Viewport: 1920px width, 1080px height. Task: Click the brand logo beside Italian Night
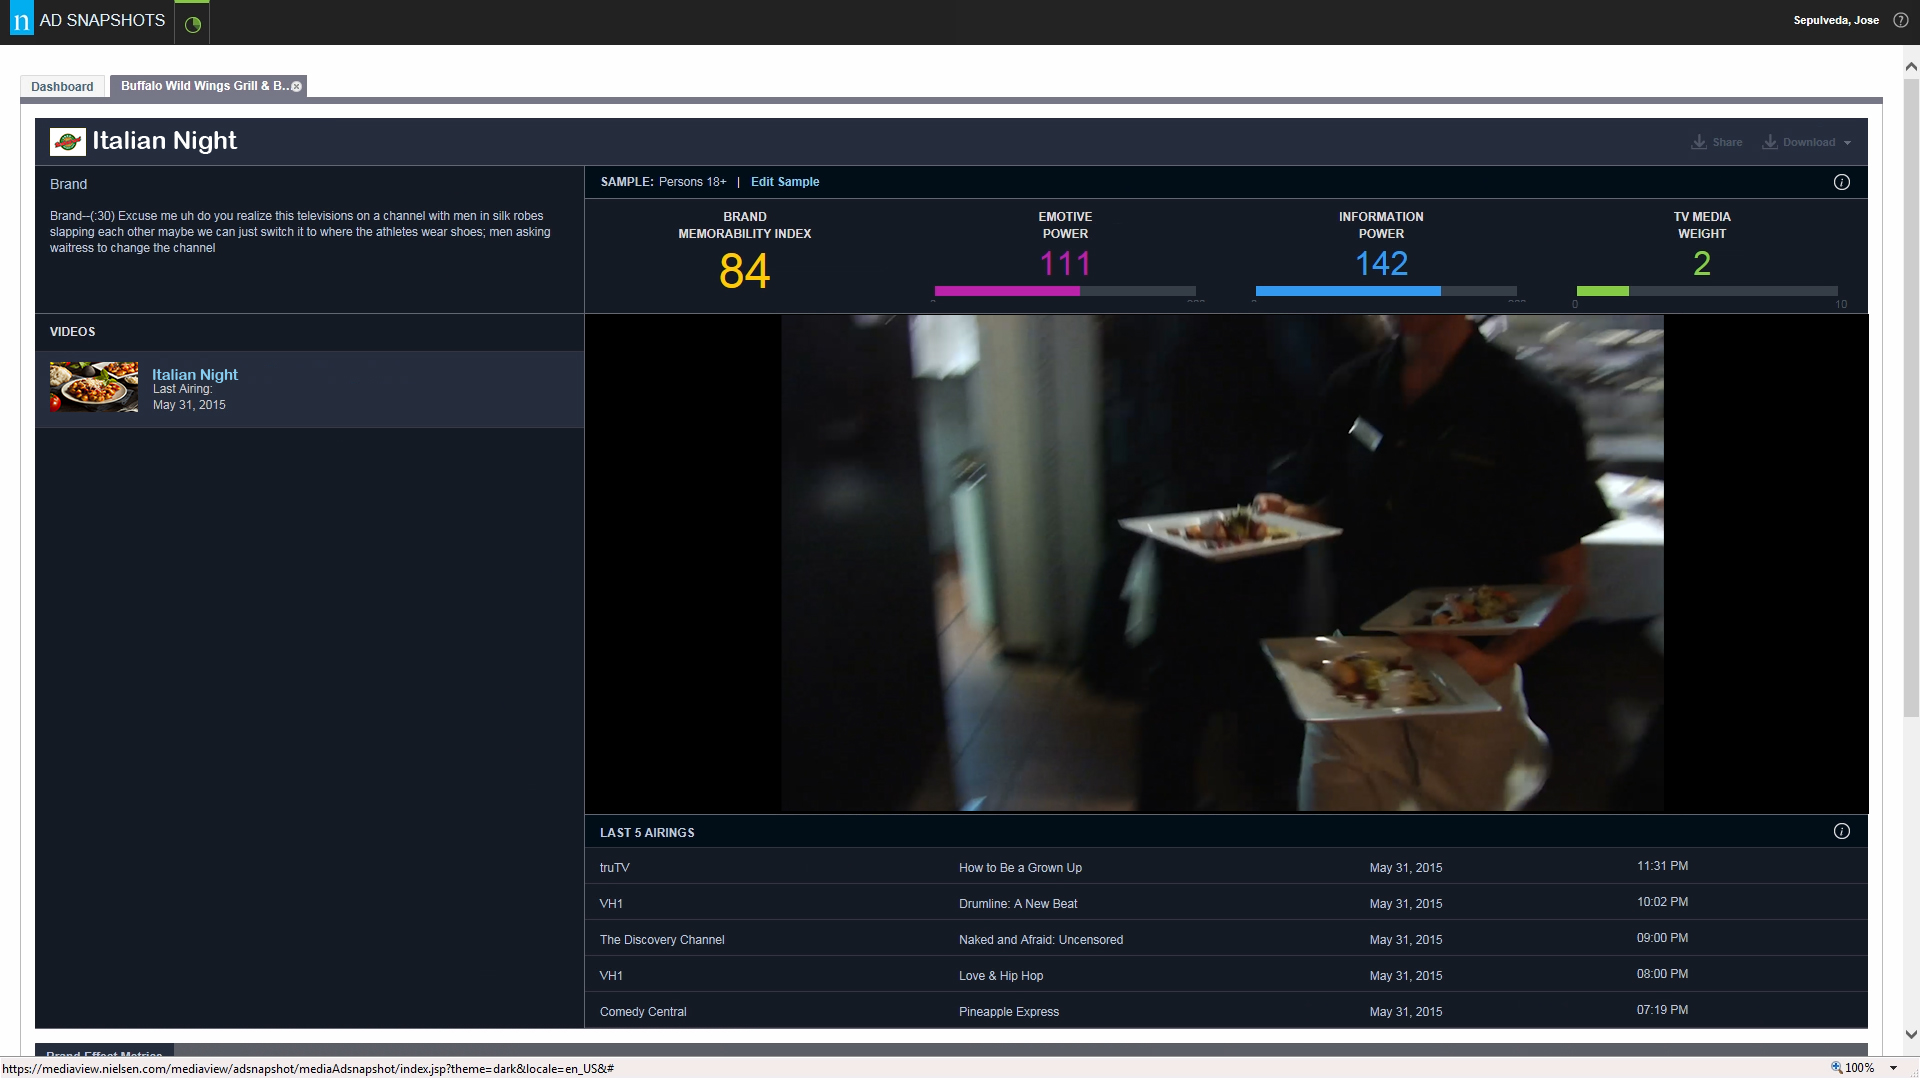[x=68, y=142]
